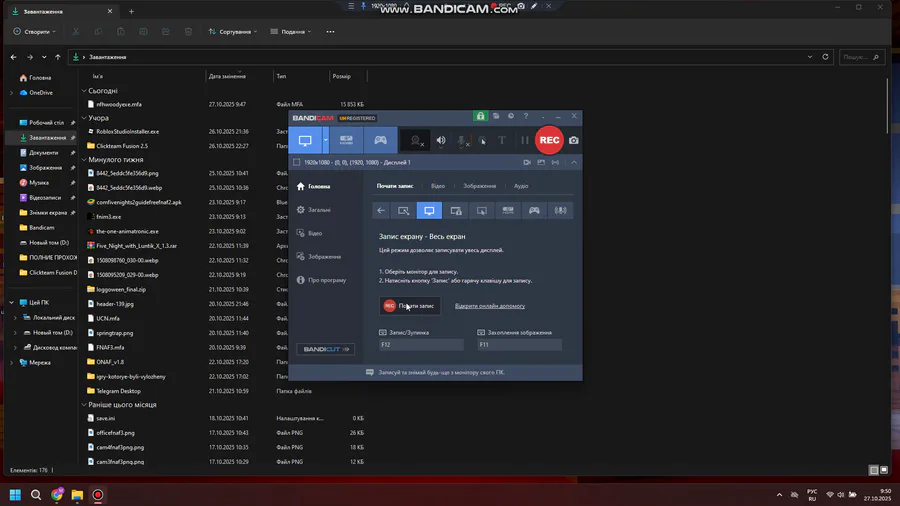Viewport: 900px width, 506px height.
Task: Capture screenshot with camera icon
Action: pyautogui.click(x=573, y=141)
